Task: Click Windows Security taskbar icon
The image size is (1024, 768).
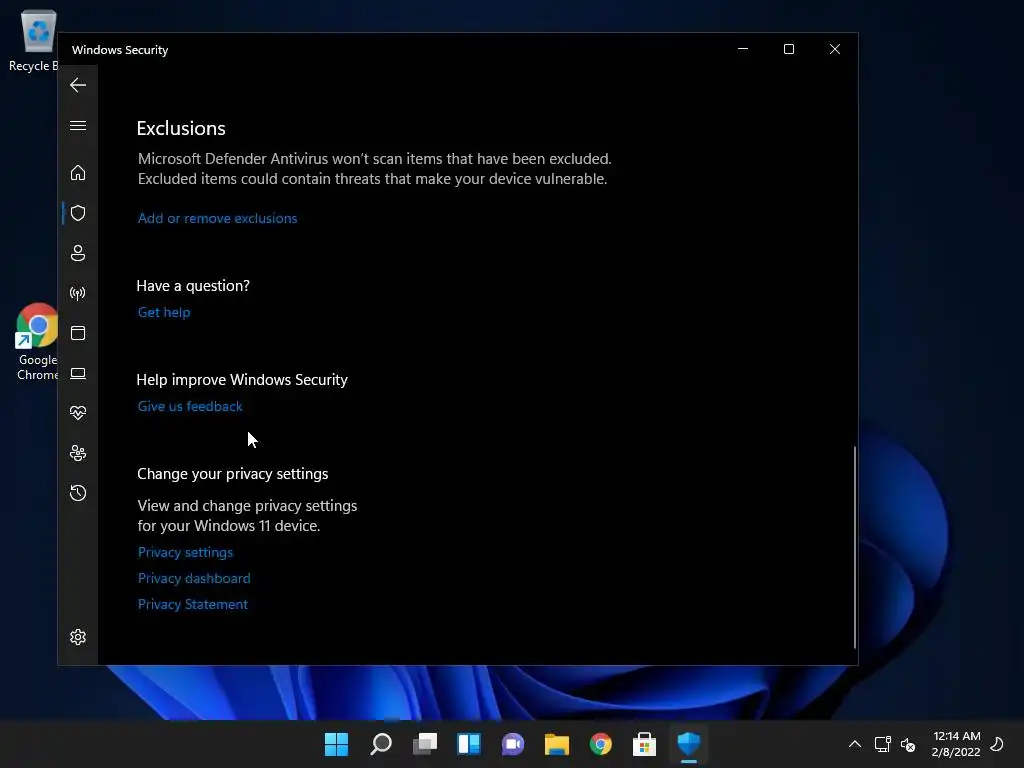Action: tap(688, 744)
